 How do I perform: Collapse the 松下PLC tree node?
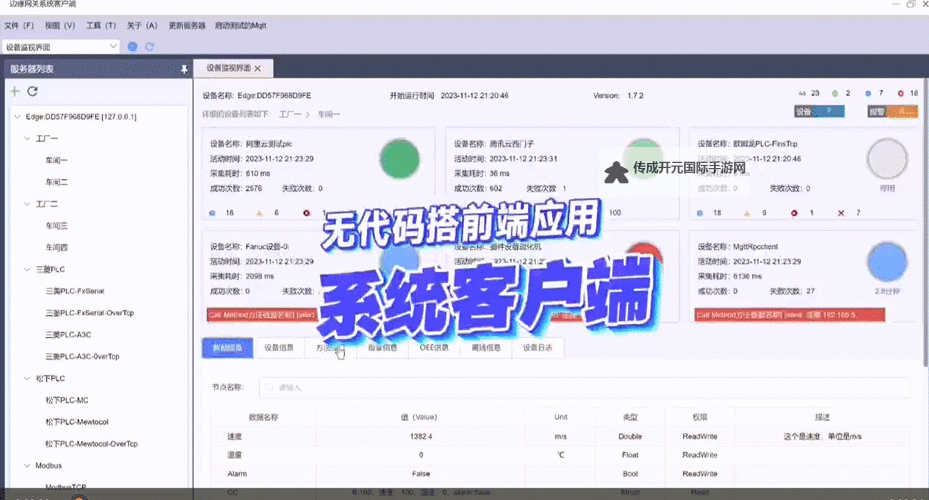[27, 379]
